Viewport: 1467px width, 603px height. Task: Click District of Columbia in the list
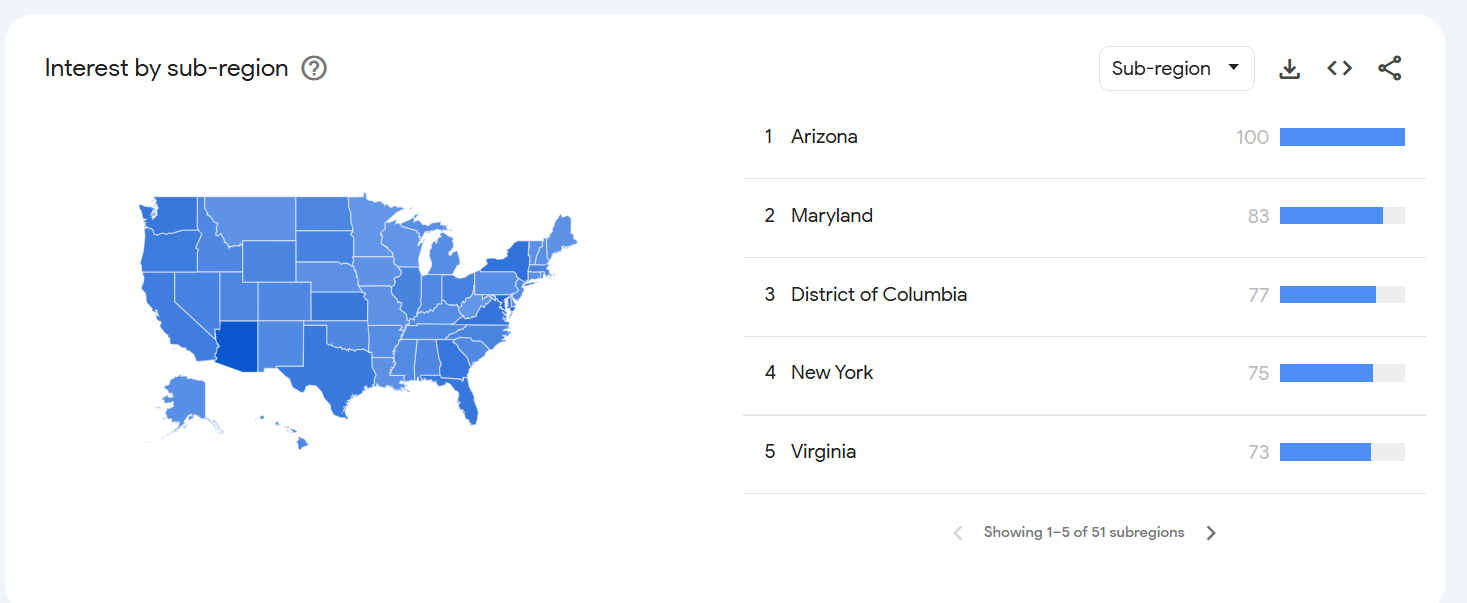(878, 295)
